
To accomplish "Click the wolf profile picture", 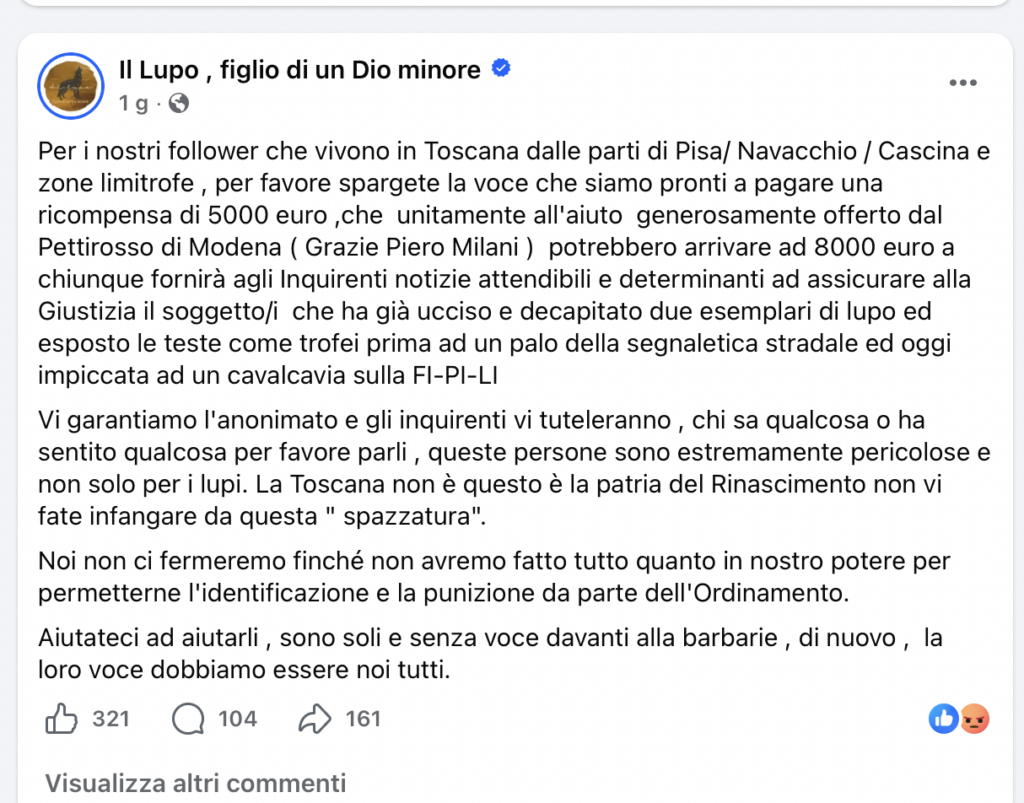I will coord(71,84).
